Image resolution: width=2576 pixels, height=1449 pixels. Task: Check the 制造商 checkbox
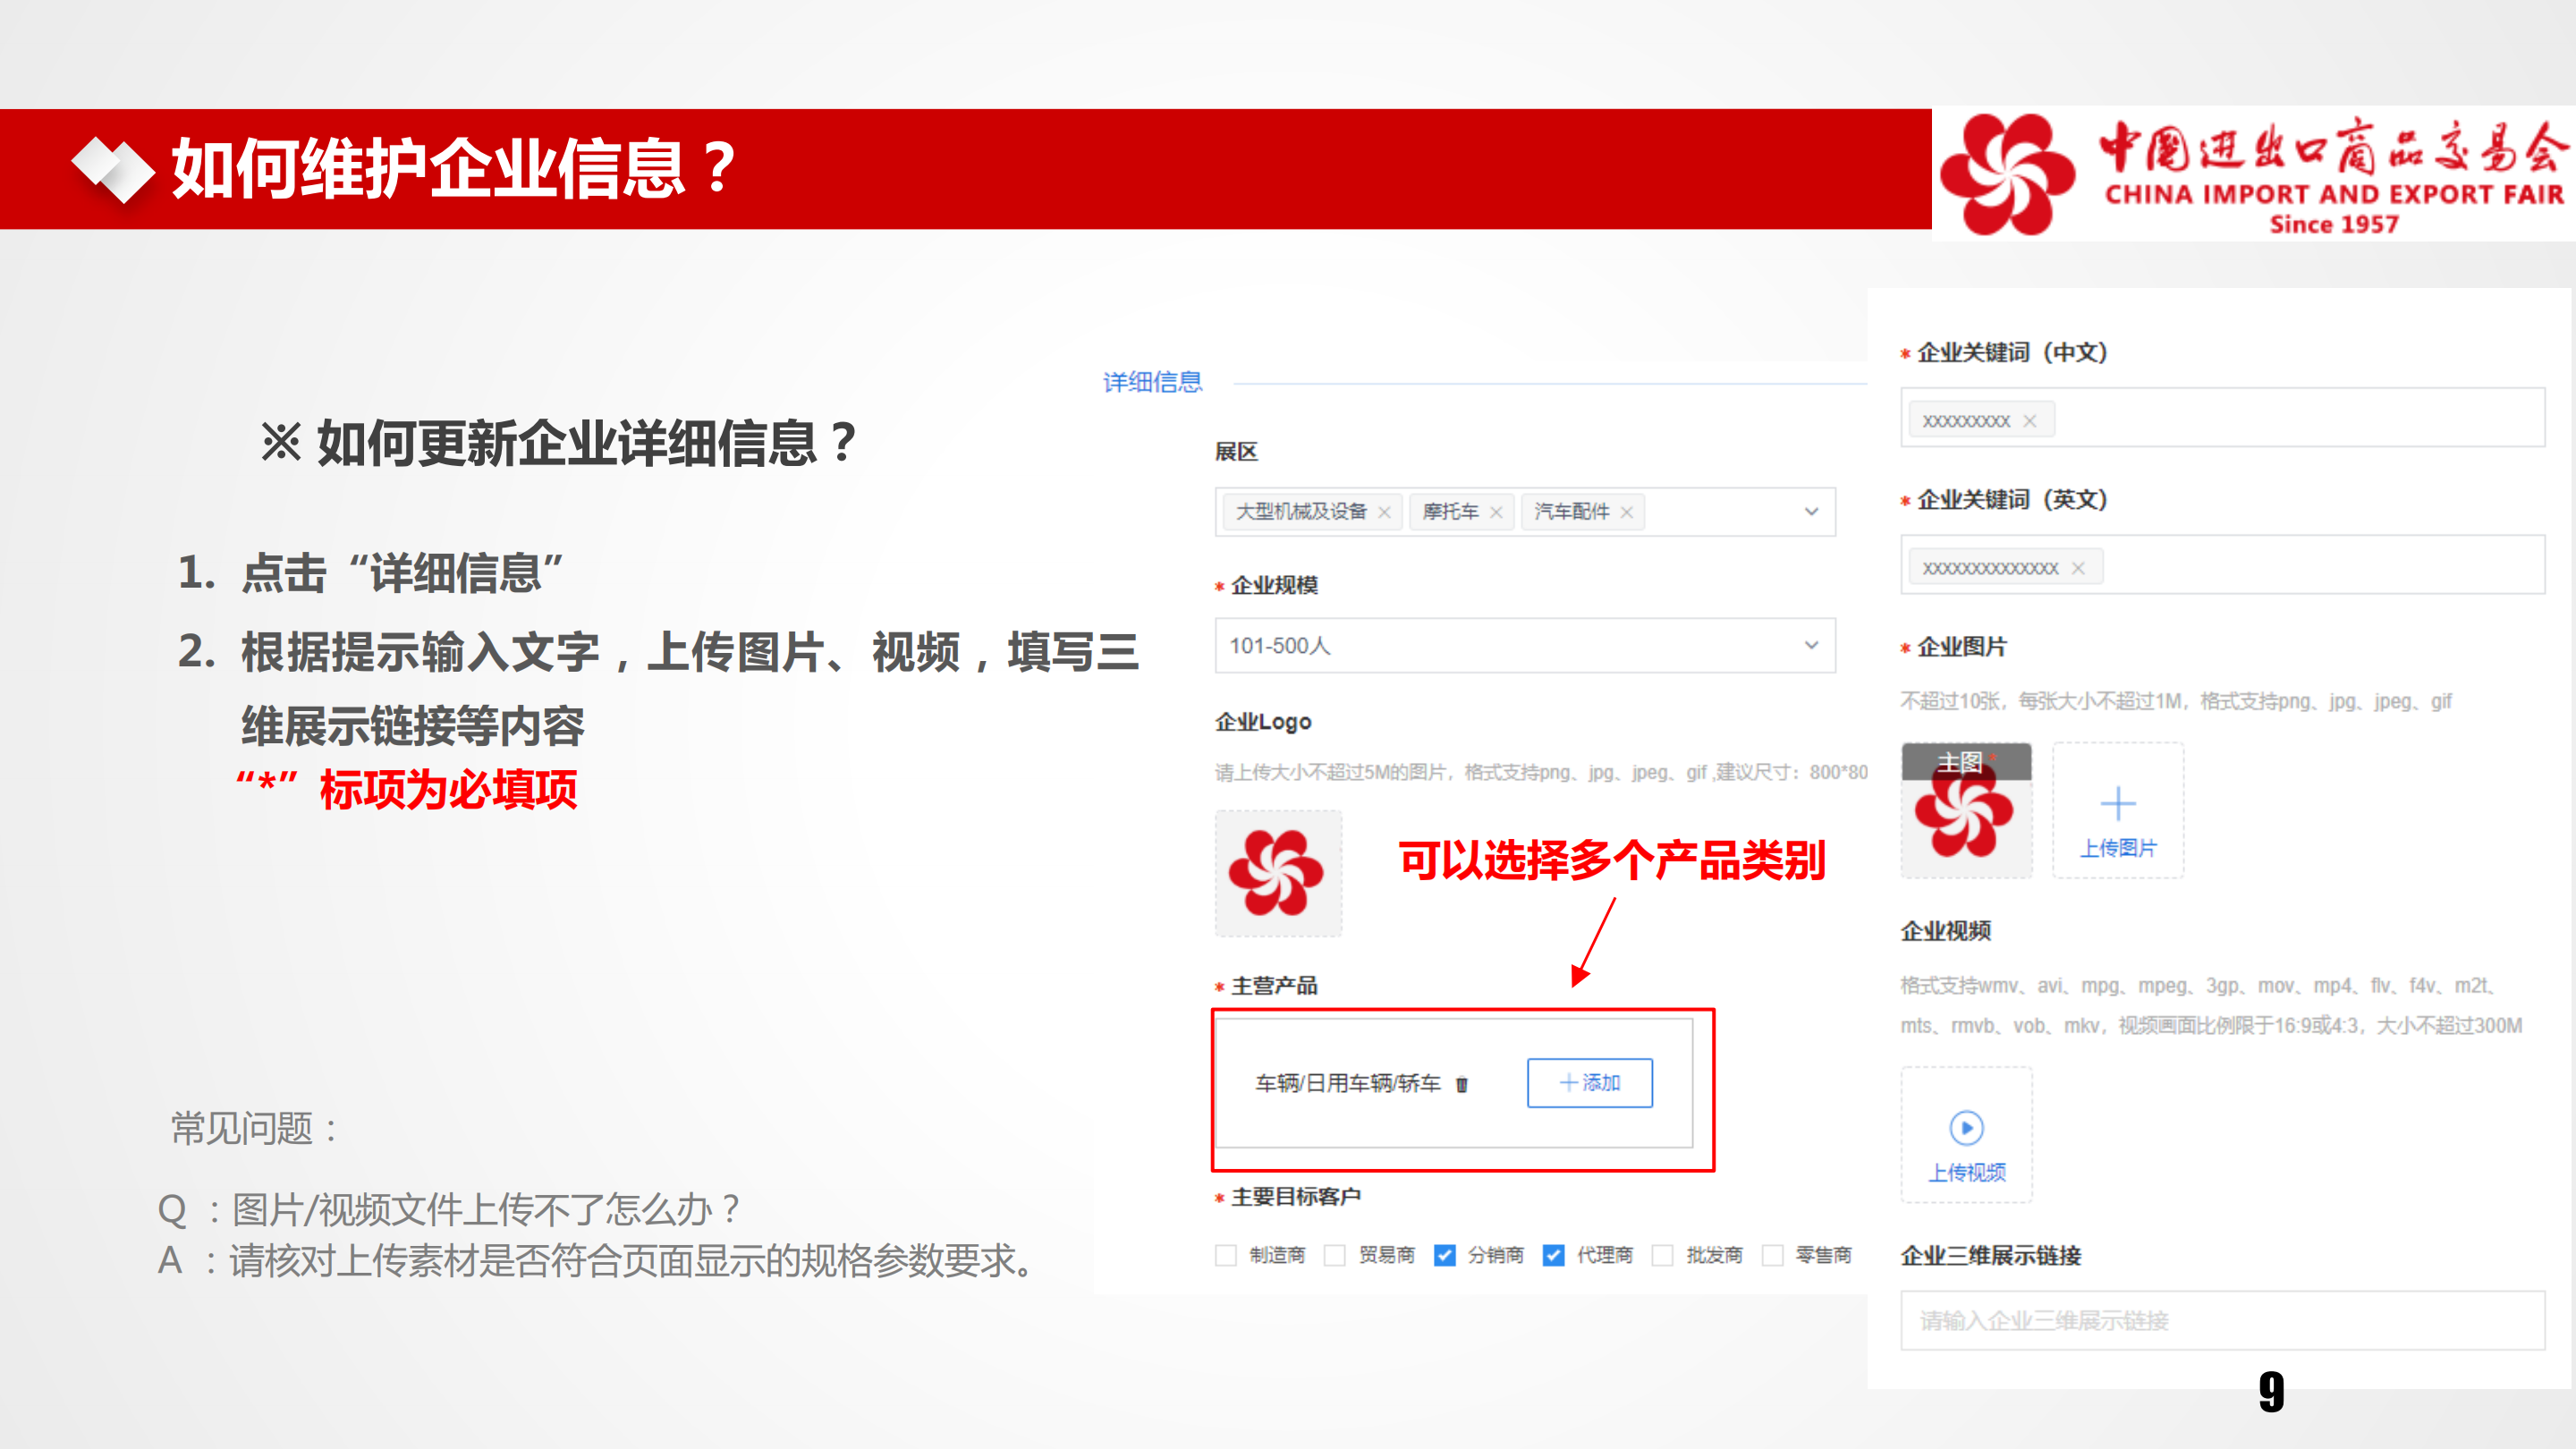(1226, 1255)
